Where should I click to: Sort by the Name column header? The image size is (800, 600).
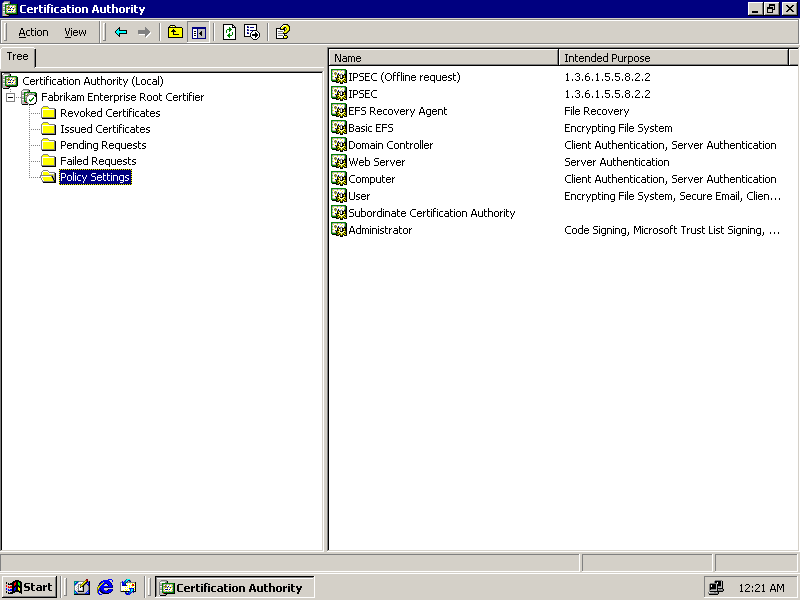coord(443,58)
